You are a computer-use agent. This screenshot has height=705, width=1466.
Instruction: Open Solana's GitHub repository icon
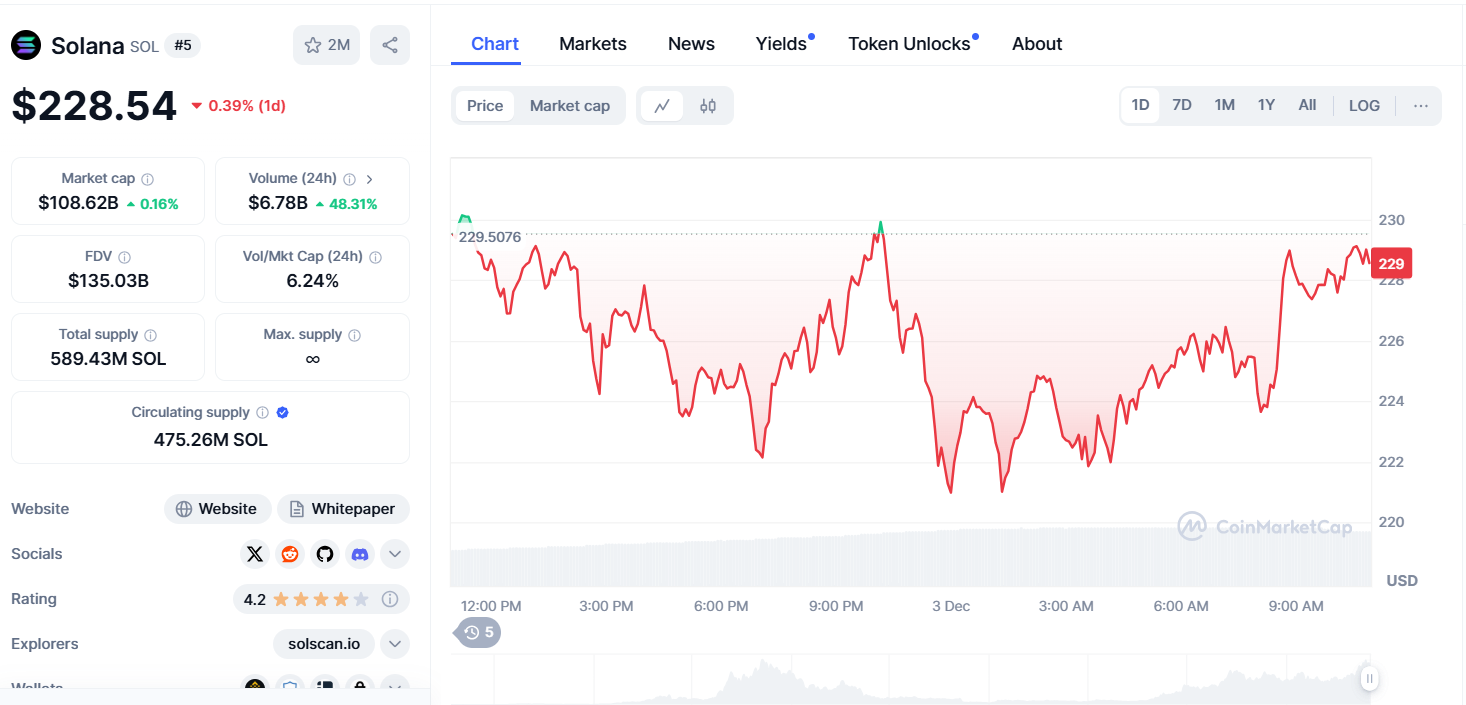click(x=324, y=554)
